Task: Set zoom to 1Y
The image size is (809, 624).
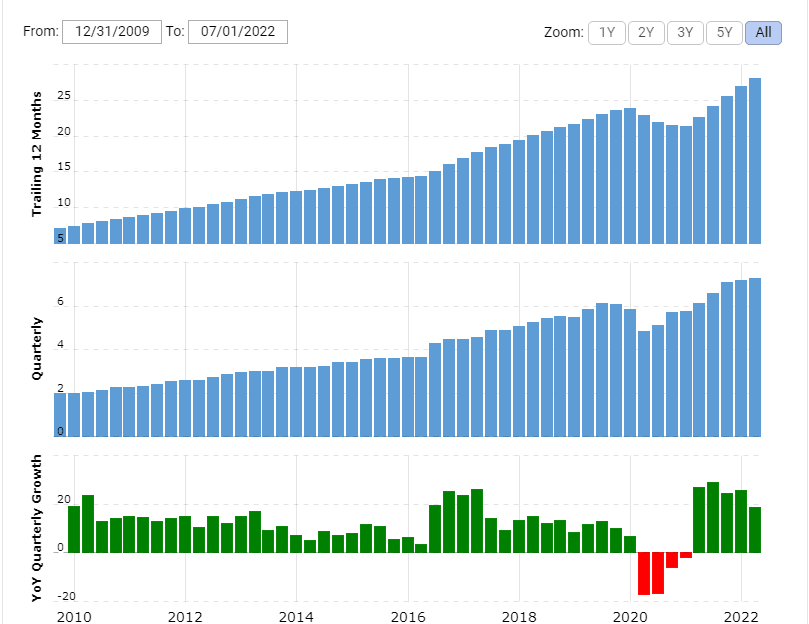Action: tap(606, 32)
